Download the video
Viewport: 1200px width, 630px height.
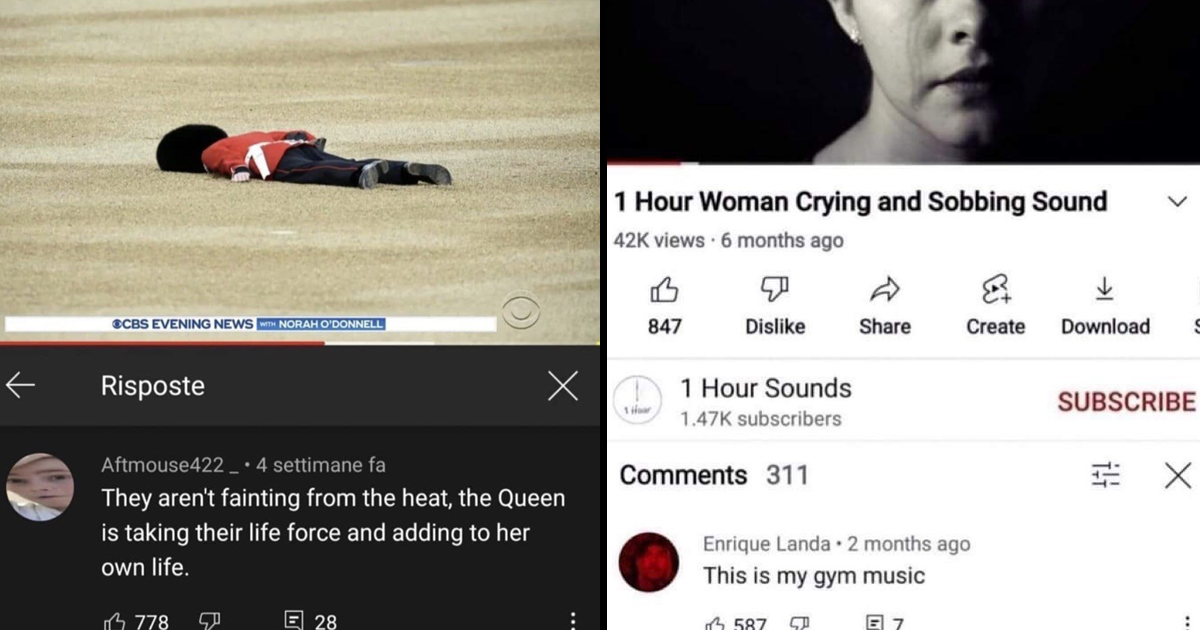[x=1105, y=306]
